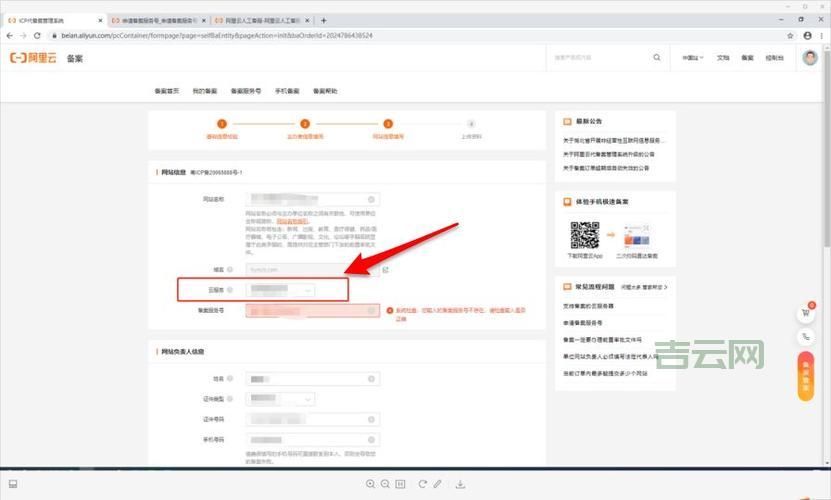This screenshot has height=500, width=831.
Task: Open the shopping cart floating icon
Action: [805, 313]
